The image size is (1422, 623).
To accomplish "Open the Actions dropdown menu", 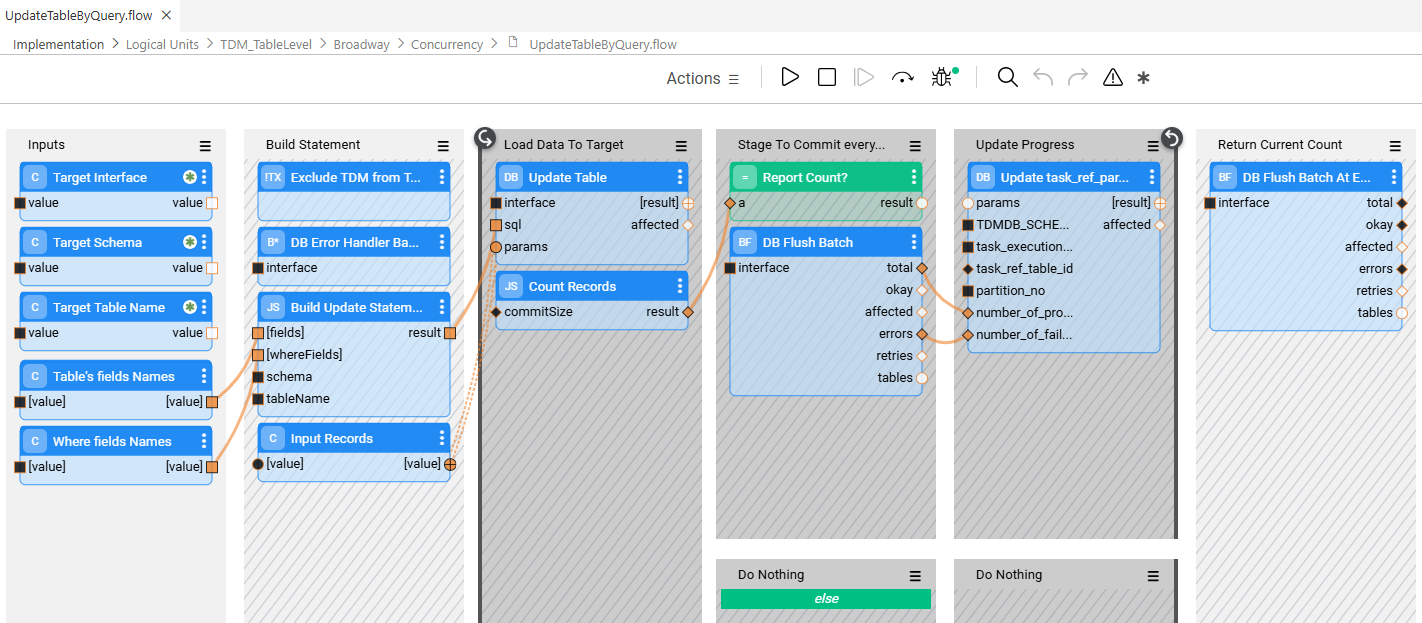I will tap(702, 78).
